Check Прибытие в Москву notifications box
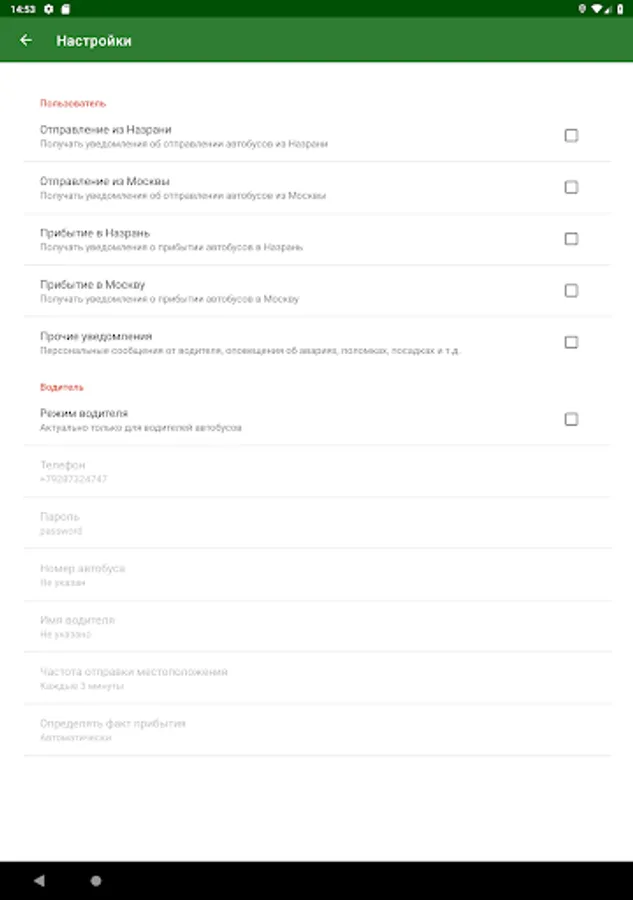Screen dimensions: 633x900 click(x=571, y=291)
